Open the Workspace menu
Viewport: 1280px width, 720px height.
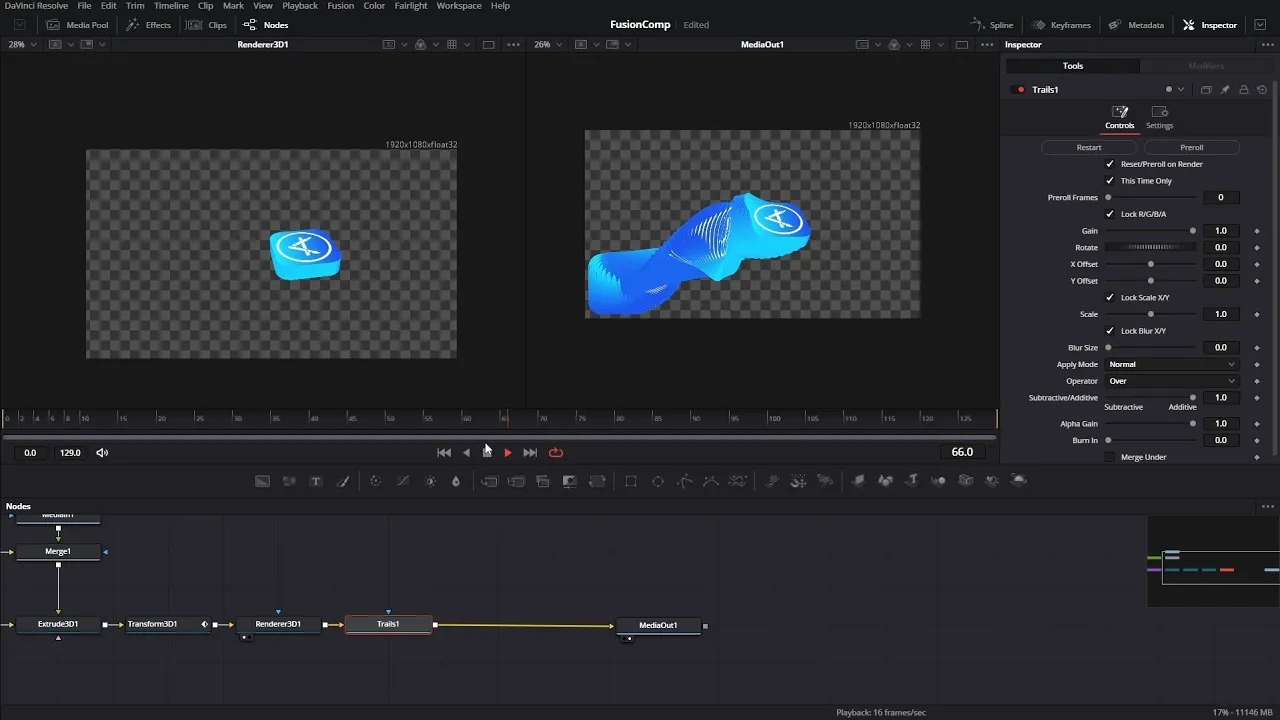(x=459, y=6)
